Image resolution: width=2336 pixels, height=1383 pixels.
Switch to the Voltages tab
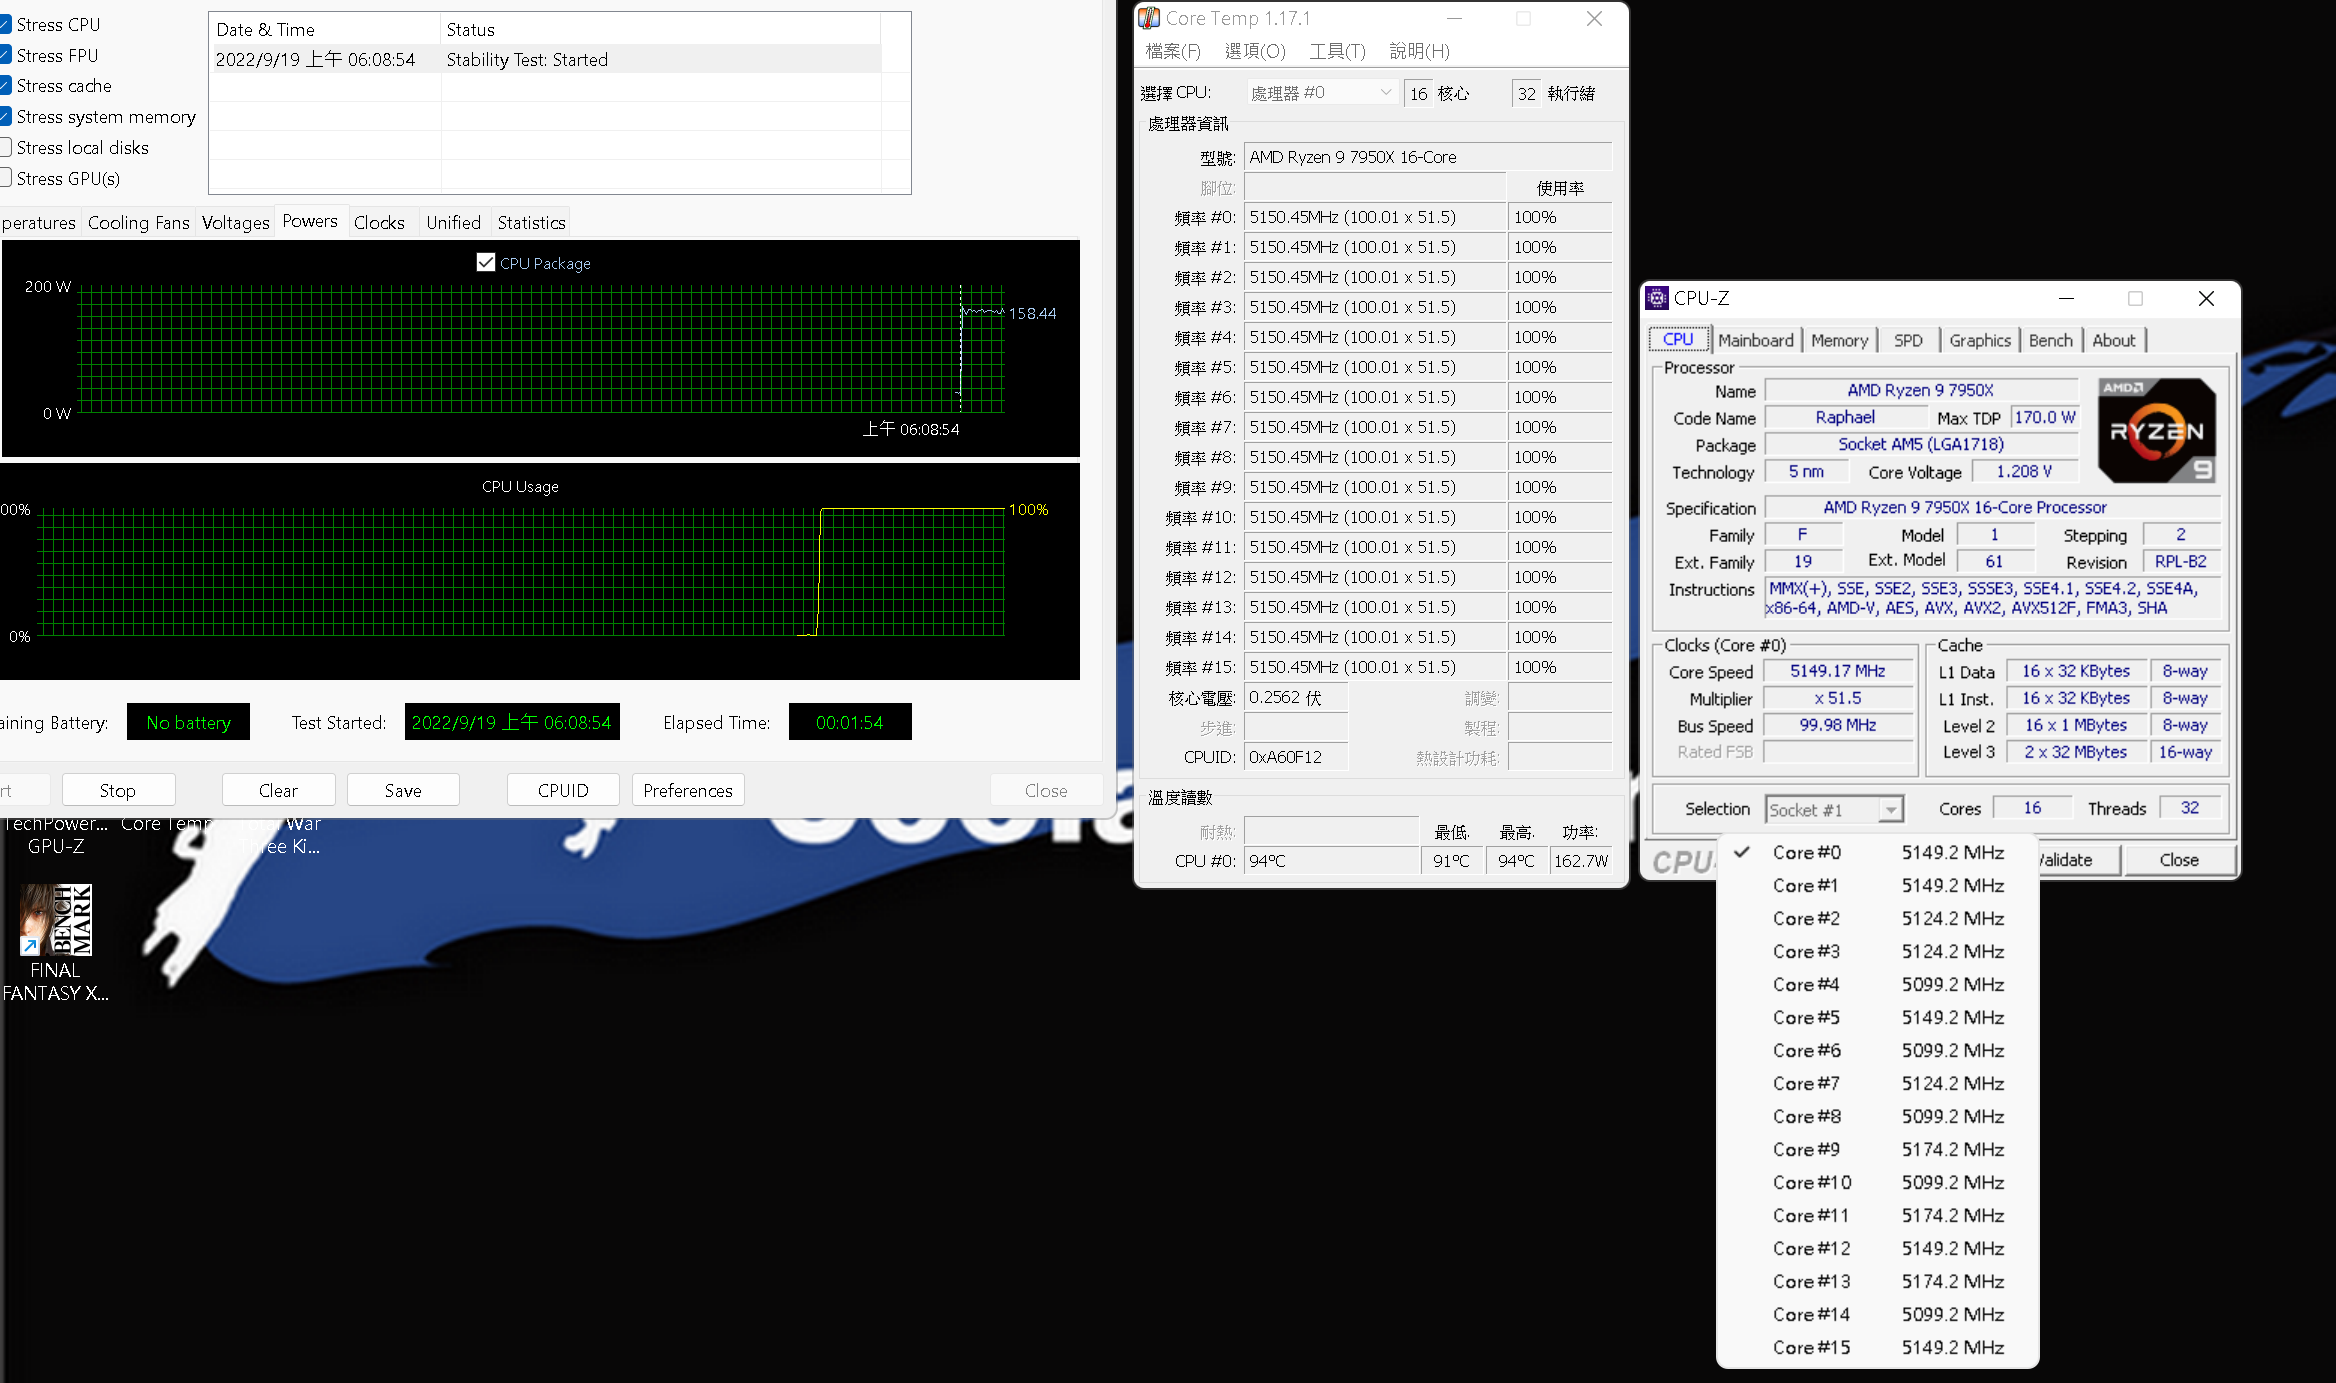pyautogui.click(x=236, y=223)
